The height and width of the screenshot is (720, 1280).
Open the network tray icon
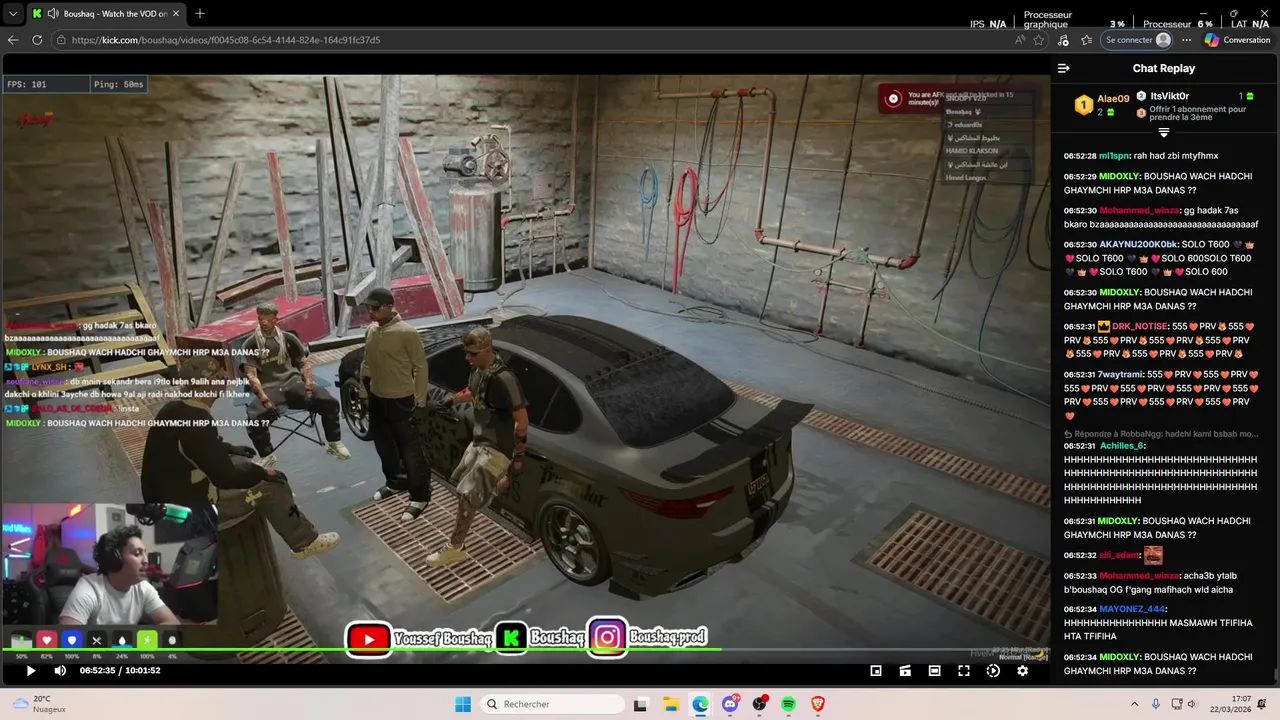coord(1177,704)
